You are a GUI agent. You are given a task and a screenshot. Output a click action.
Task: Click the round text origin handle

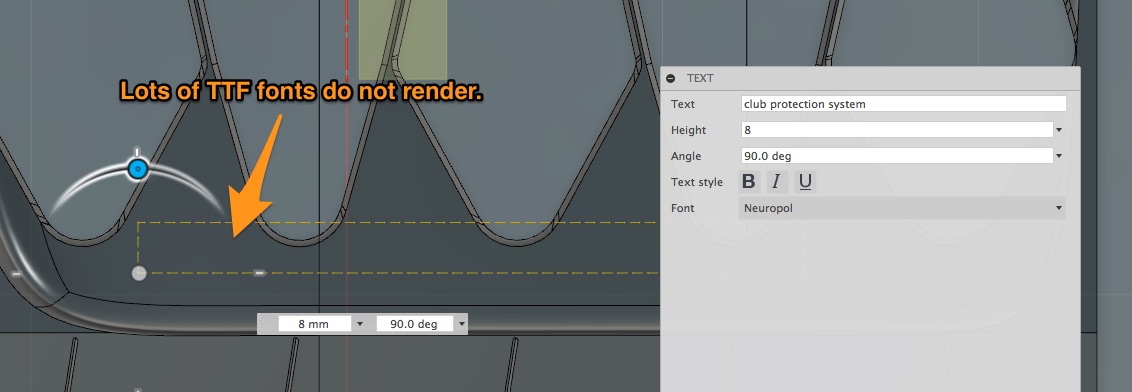click(x=139, y=273)
